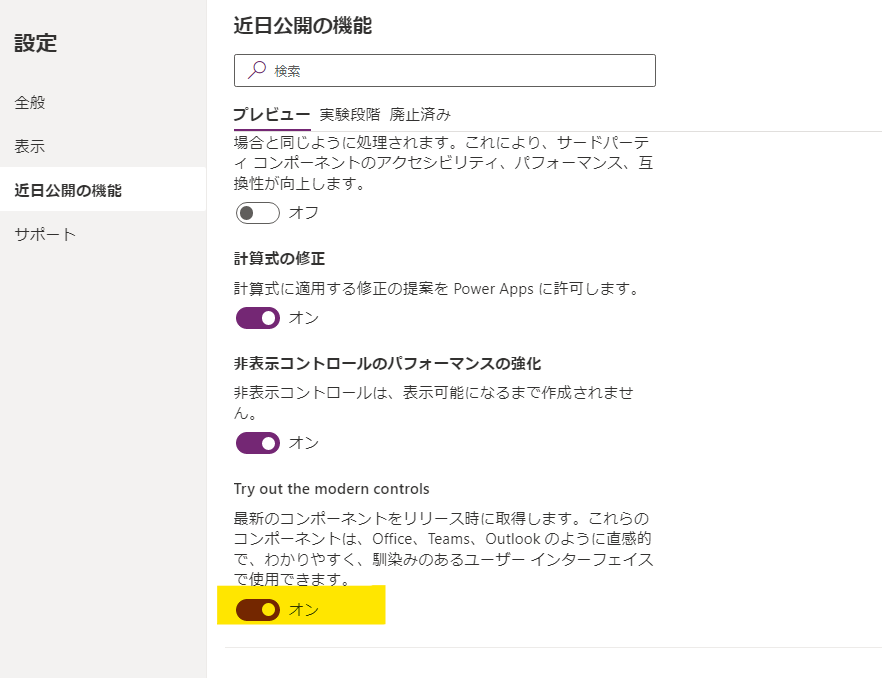This screenshot has height=678, width=882.
Task: Toggle off Try out the modern controls
Action: click(x=257, y=610)
